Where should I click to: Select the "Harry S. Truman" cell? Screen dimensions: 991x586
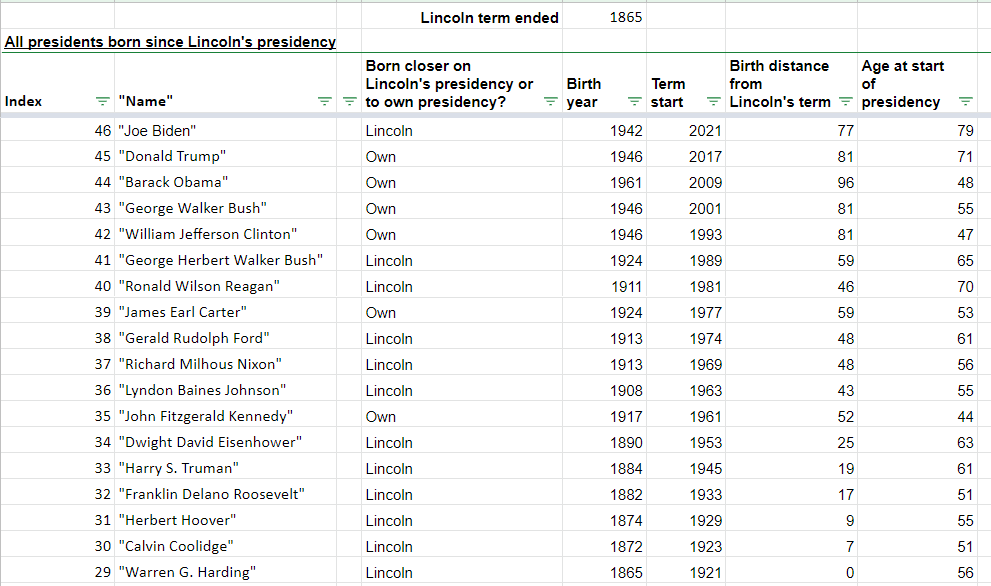click(x=226, y=468)
